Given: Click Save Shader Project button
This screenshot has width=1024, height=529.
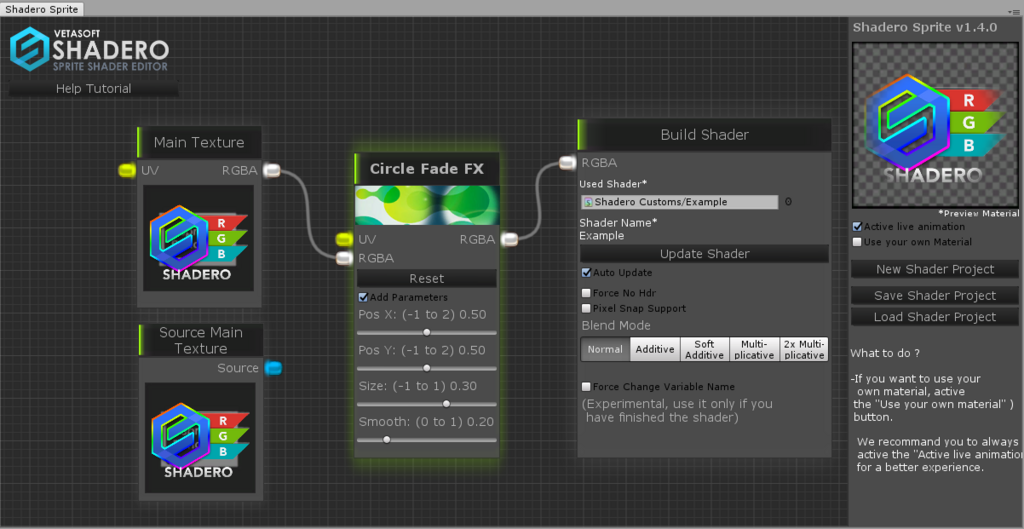Looking at the screenshot, I should [935, 295].
